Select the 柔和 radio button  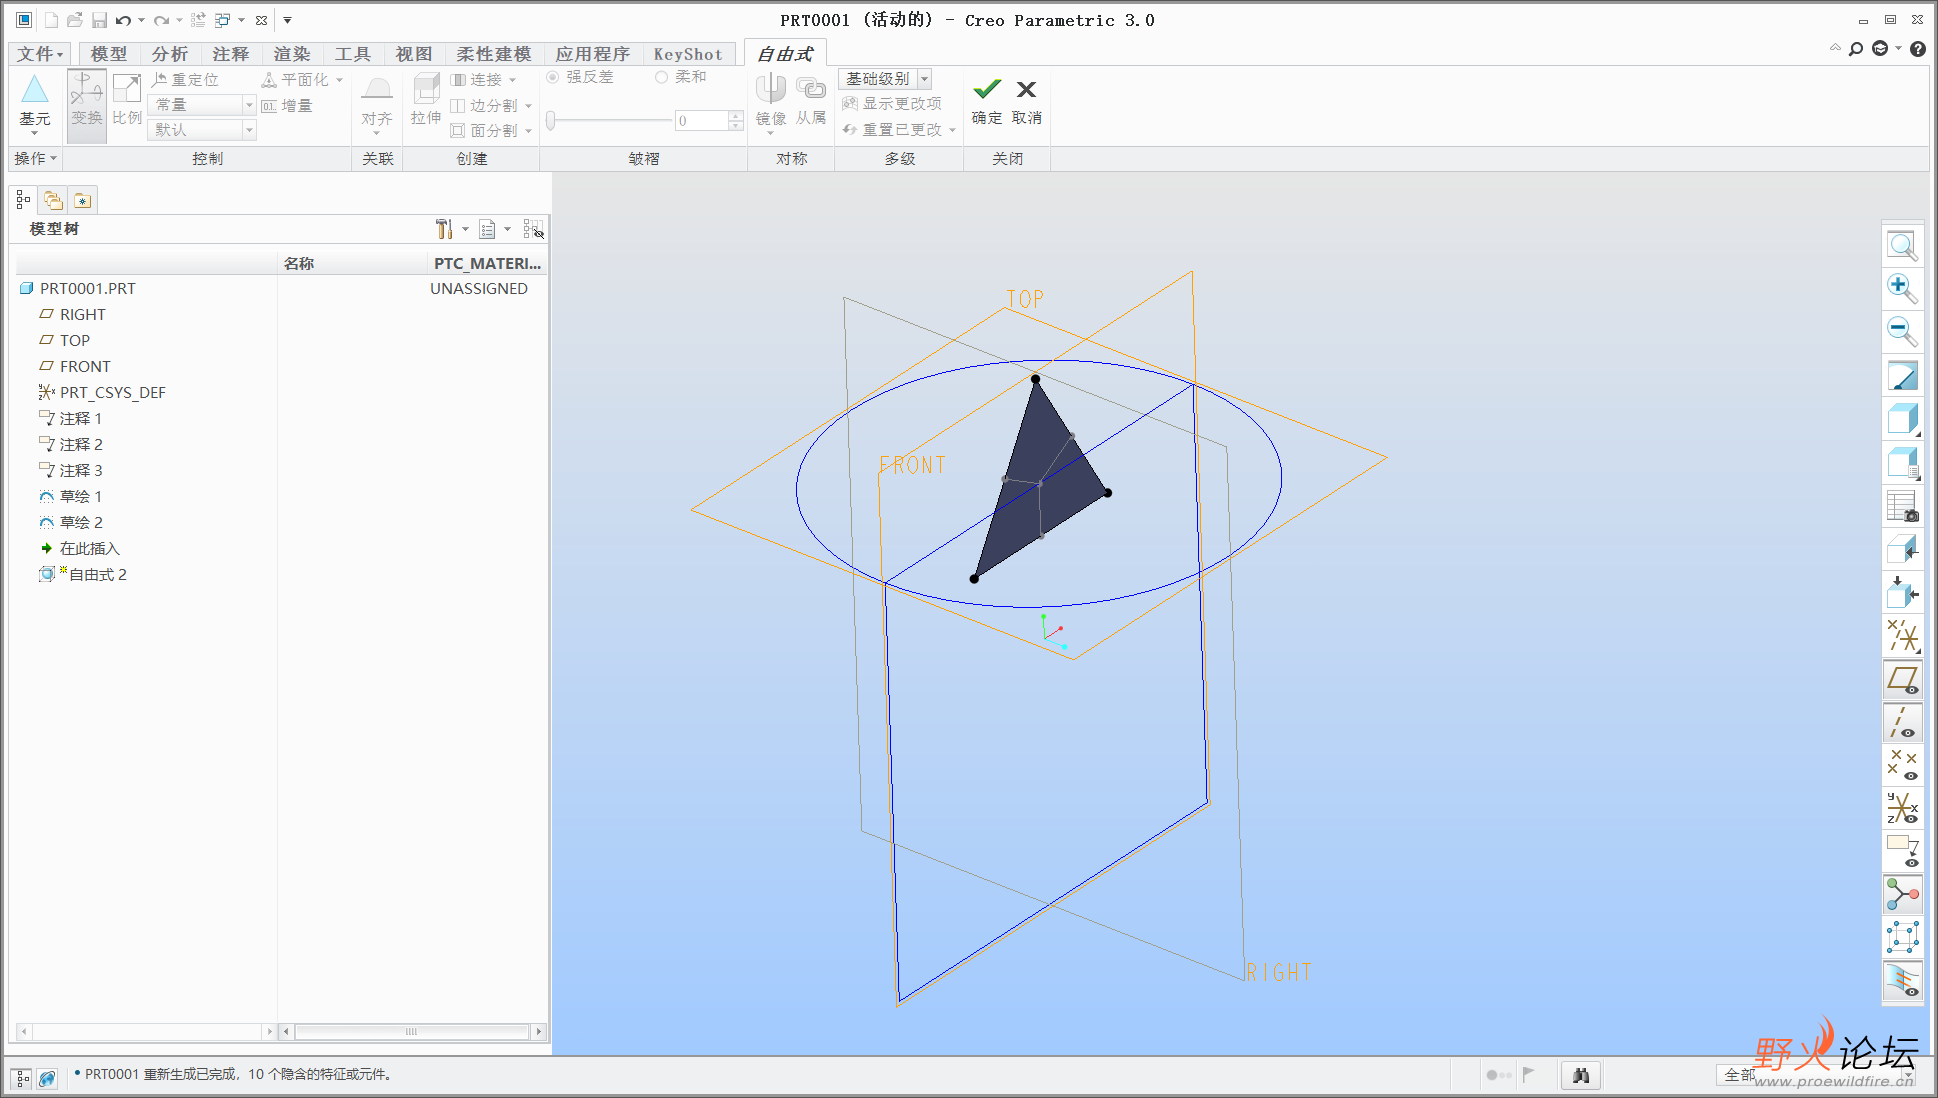pyautogui.click(x=661, y=77)
